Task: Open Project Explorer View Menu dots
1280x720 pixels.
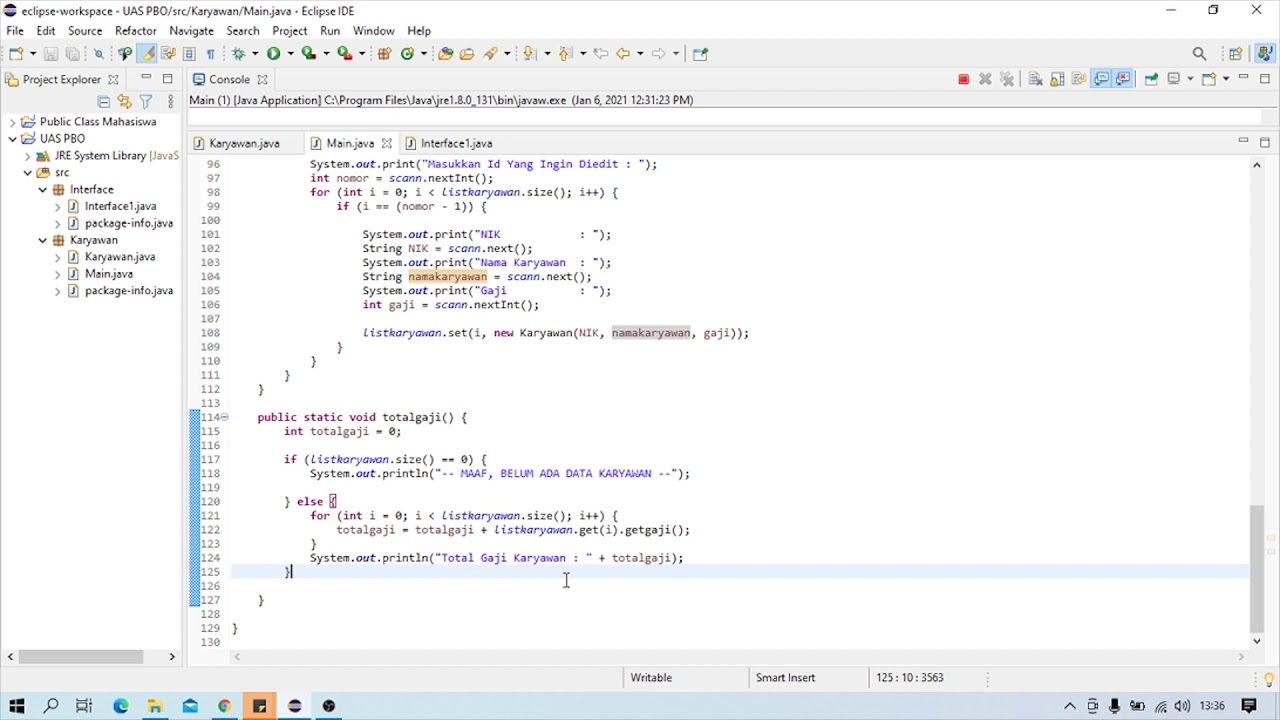Action: pos(170,101)
